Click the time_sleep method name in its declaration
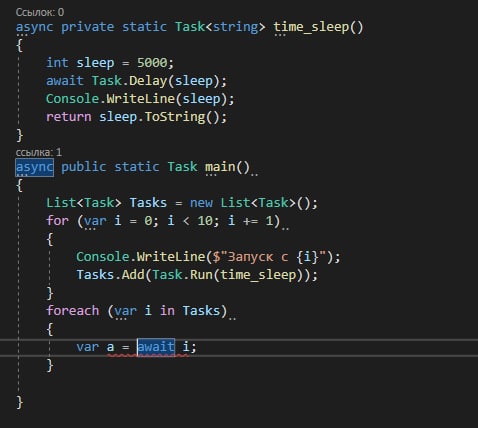The height and width of the screenshot is (428, 478). [x=311, y=27]
